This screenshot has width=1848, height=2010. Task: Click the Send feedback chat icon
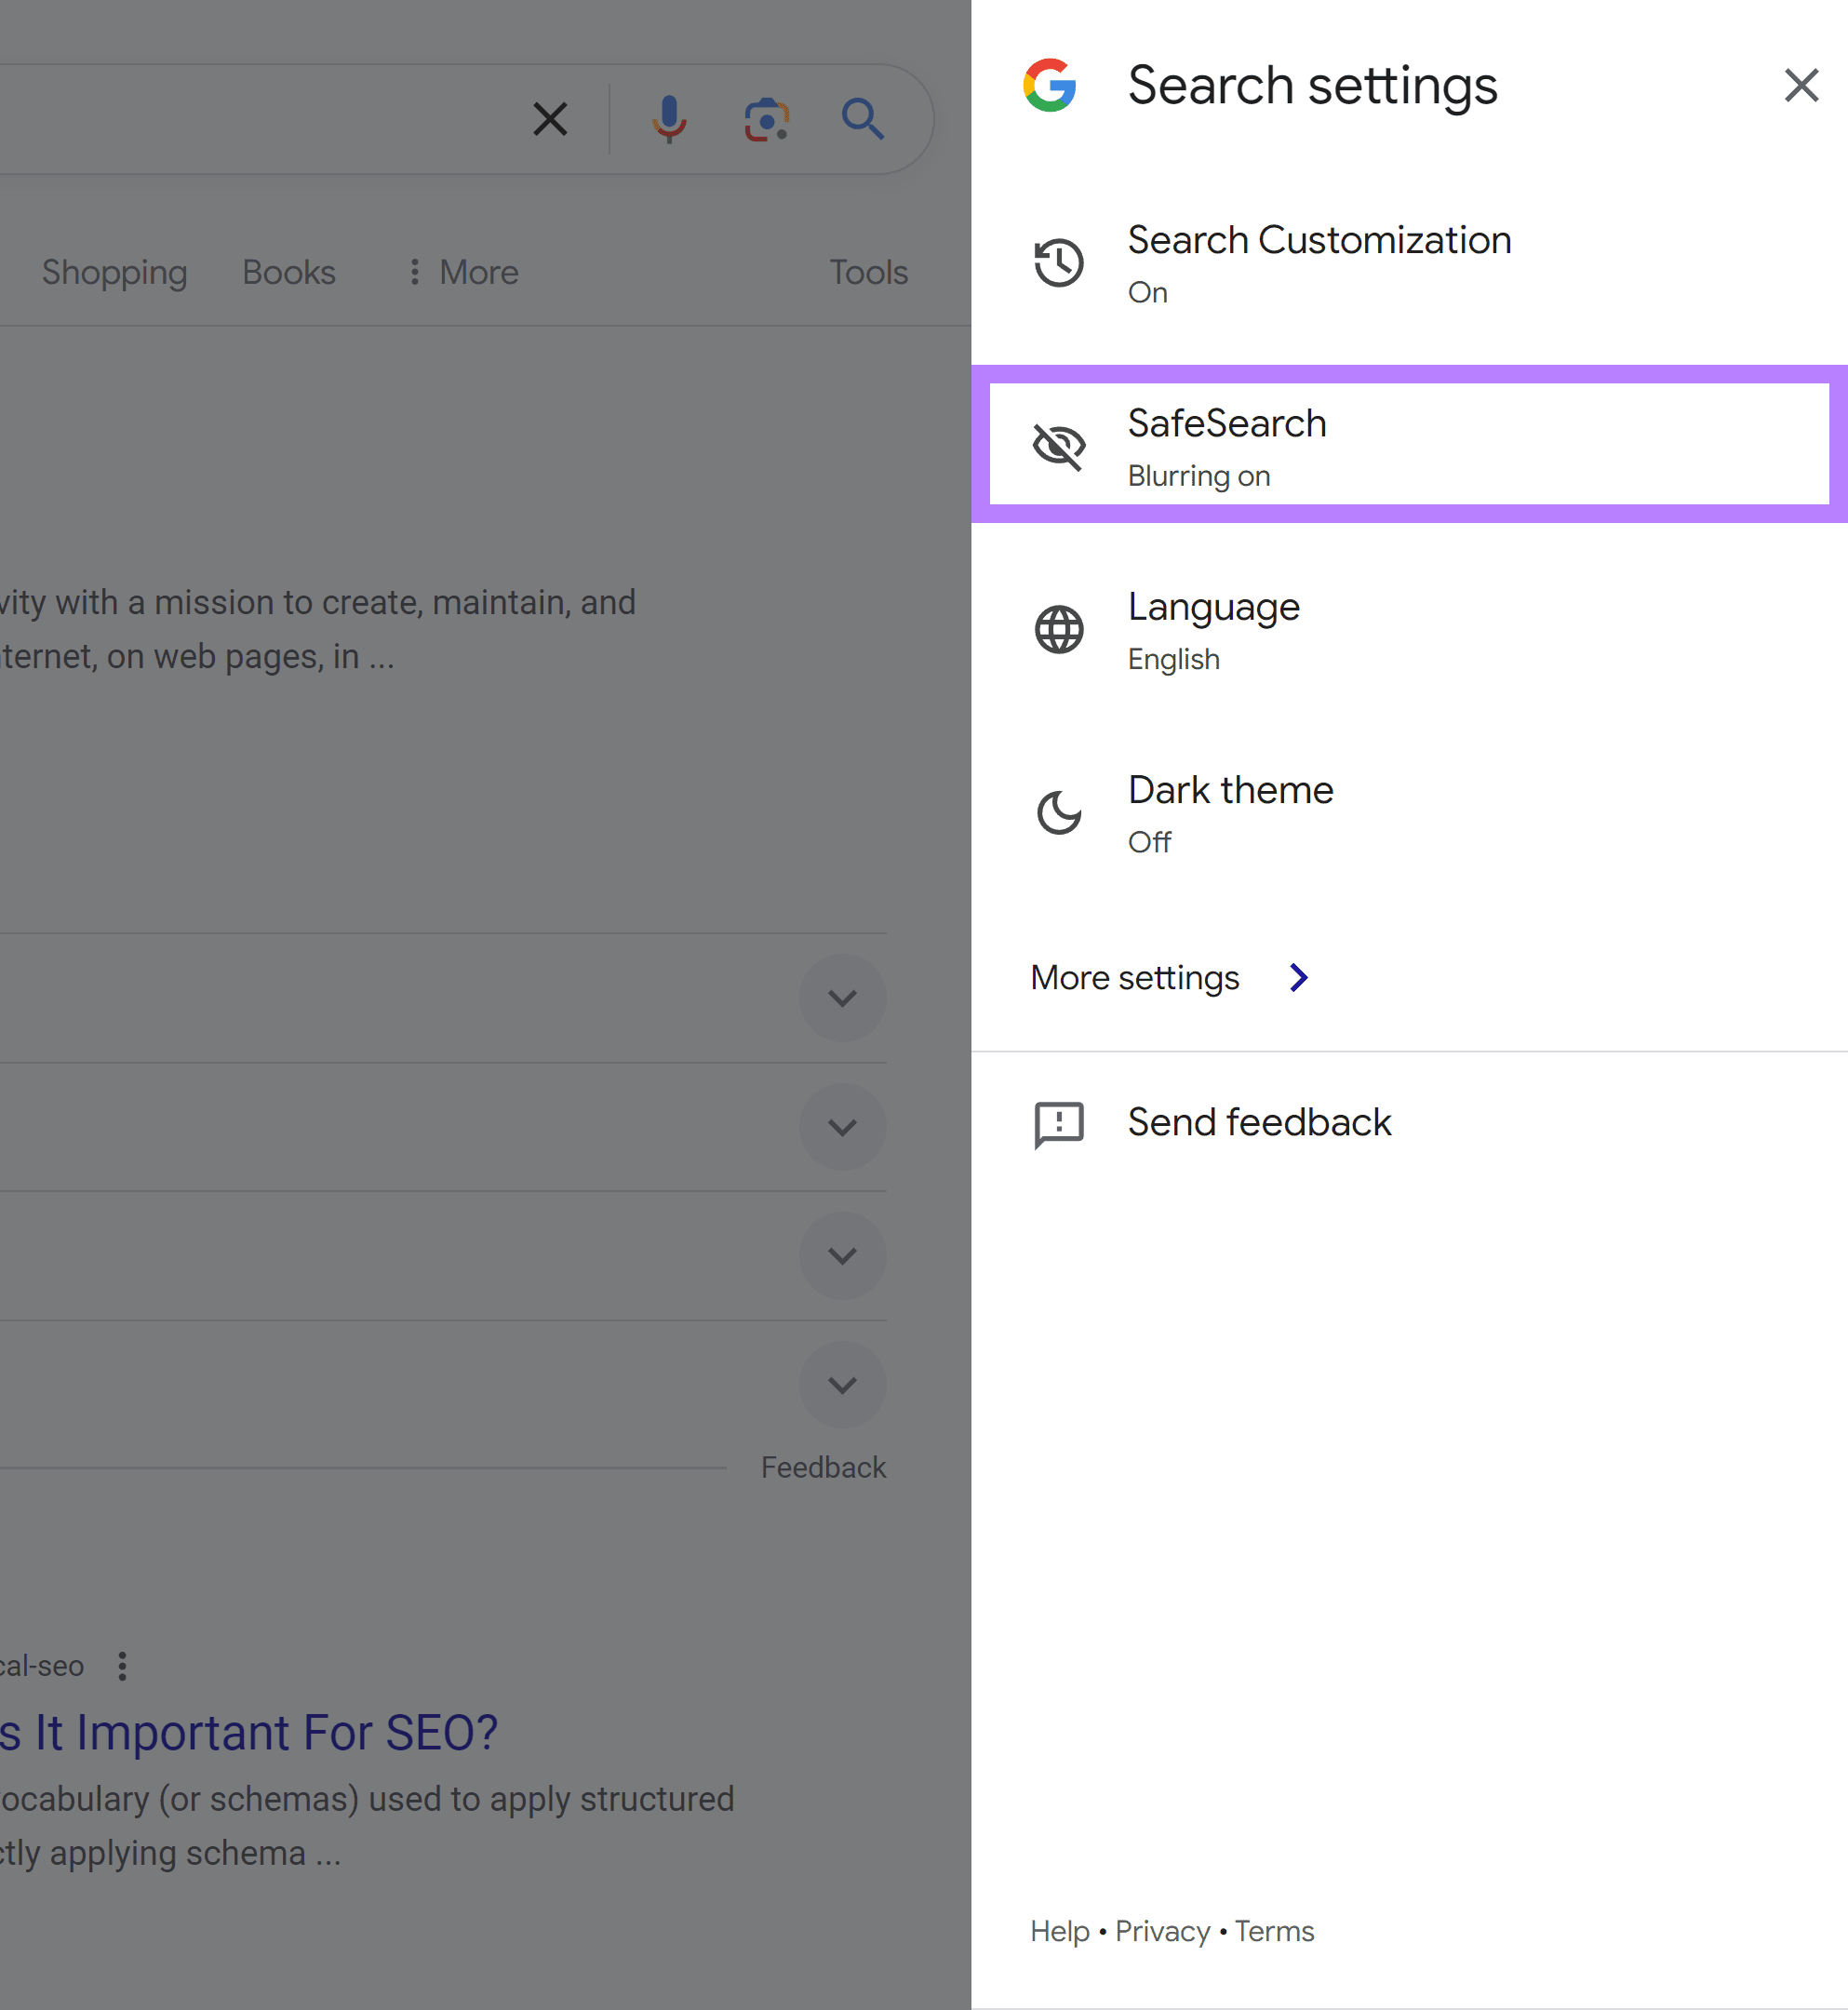(1059, 1122)
